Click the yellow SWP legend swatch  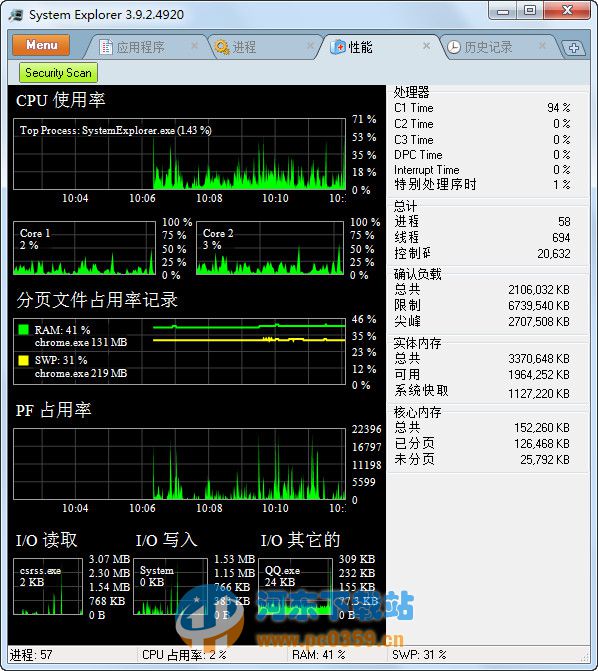24,360
